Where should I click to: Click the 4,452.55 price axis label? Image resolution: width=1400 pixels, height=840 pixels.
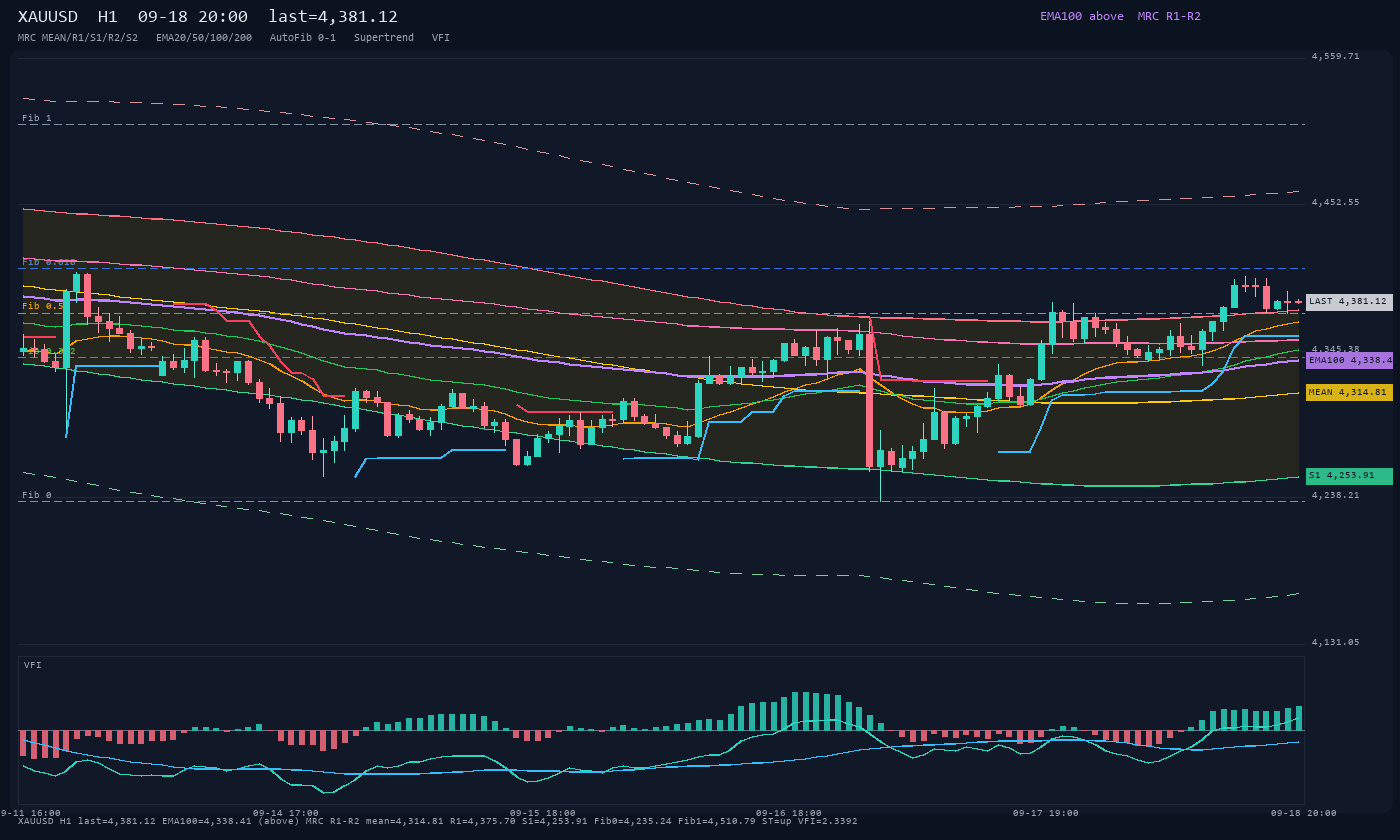[1335, 202]
